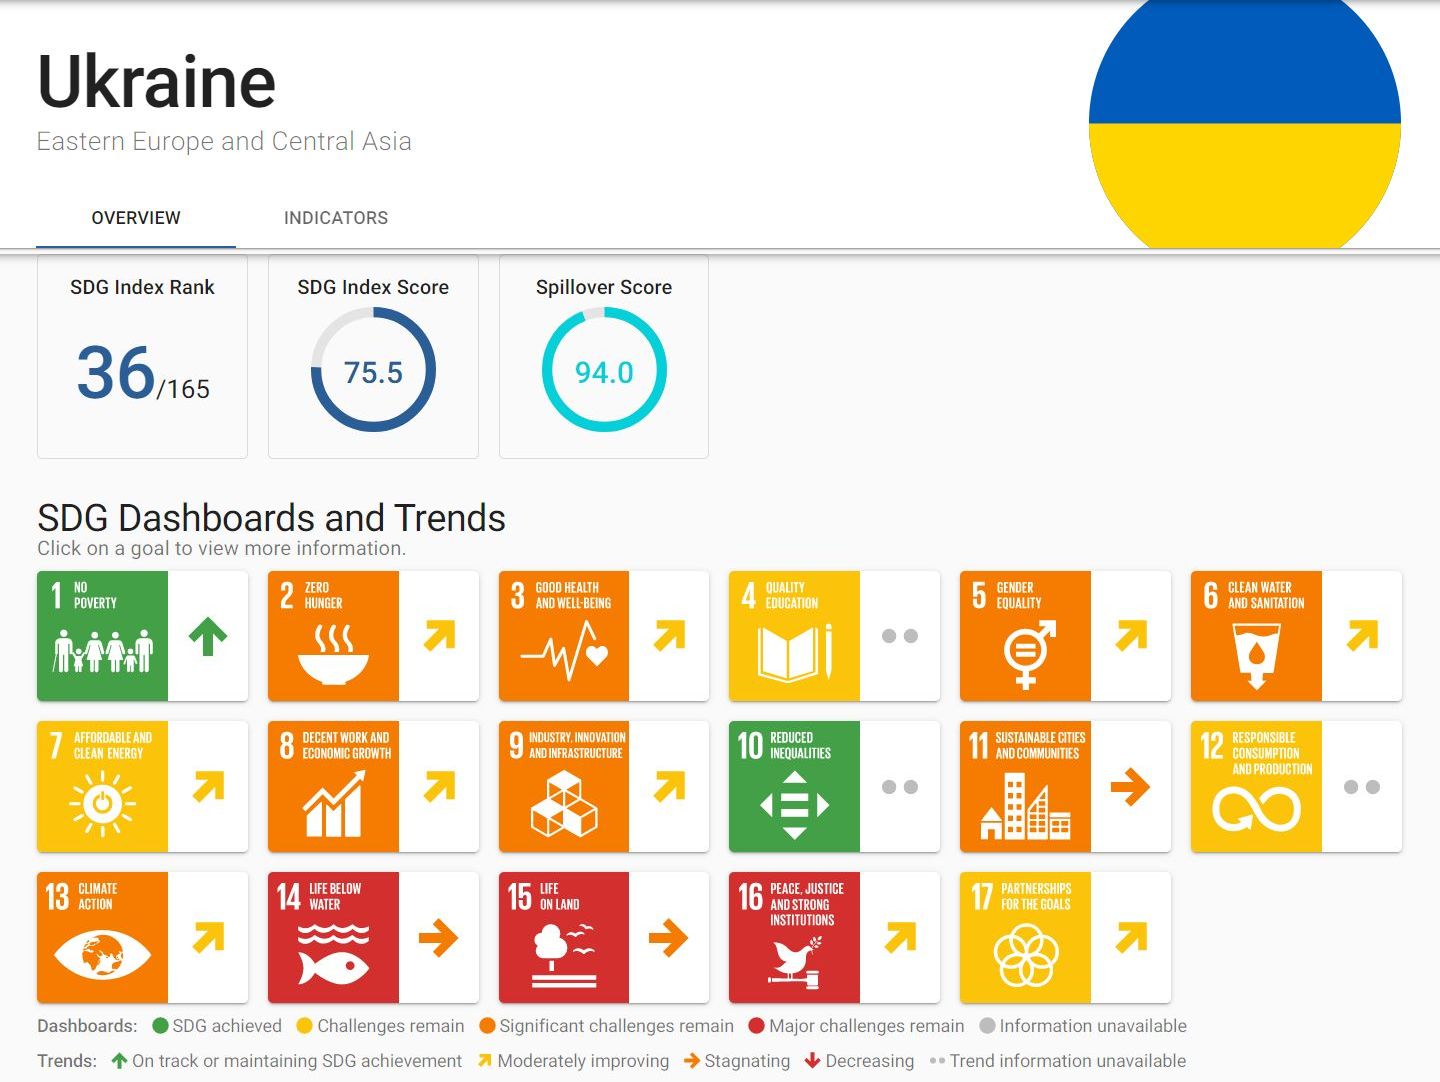Select the Gender Equality goal icon
This screenshot has height=1082, width=1440.
1025,636
